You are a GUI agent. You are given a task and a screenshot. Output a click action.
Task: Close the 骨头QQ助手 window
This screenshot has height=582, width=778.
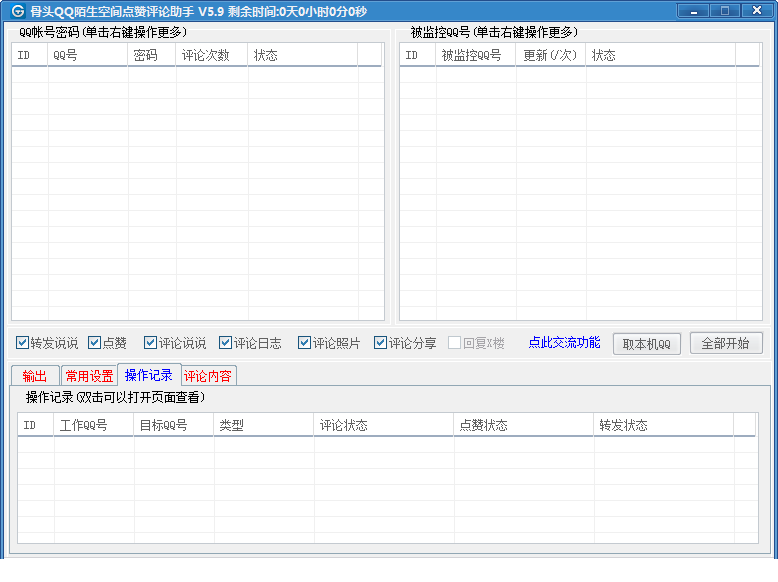point(757,10)
